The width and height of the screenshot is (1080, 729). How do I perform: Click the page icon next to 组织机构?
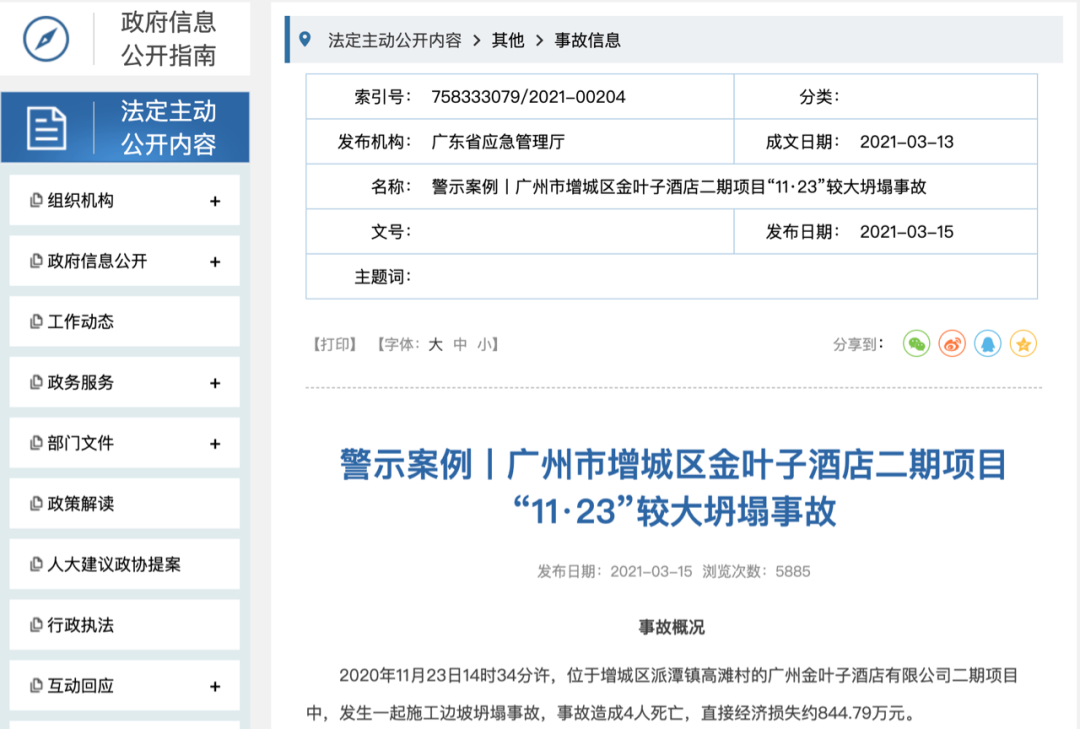(36, 201)
